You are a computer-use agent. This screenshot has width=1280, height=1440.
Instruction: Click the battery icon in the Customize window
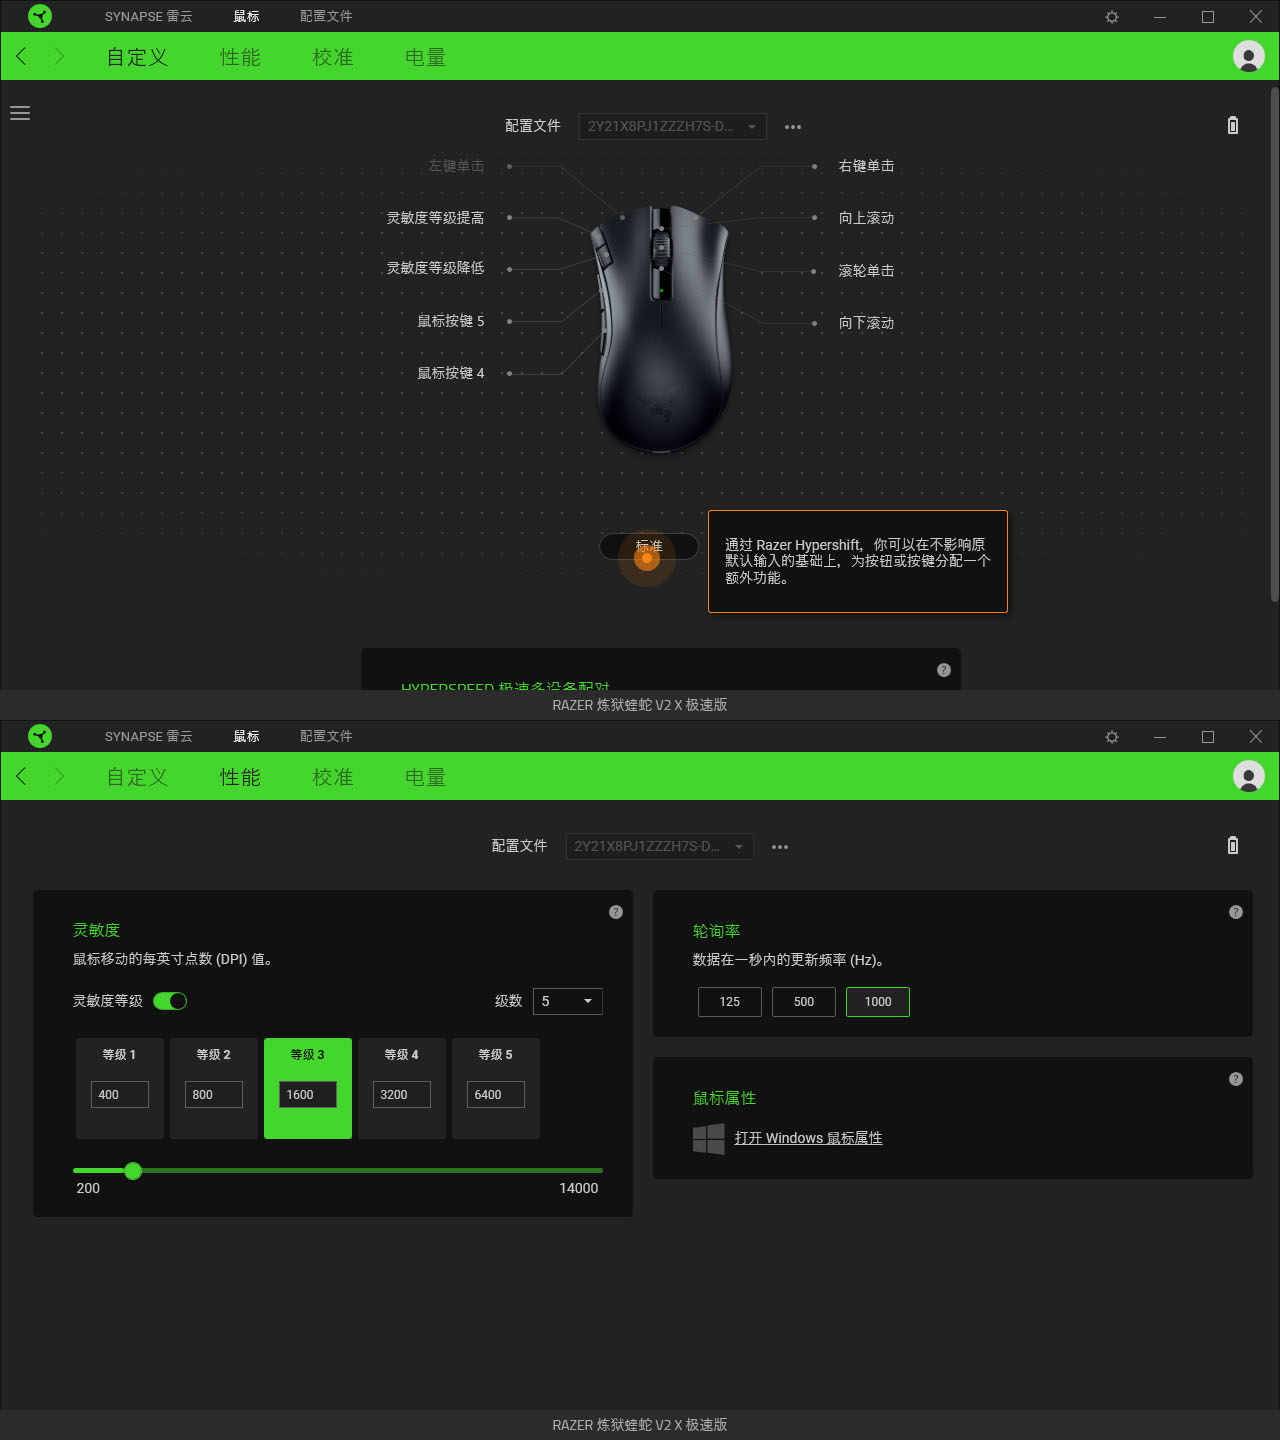tap(1233, 125)
